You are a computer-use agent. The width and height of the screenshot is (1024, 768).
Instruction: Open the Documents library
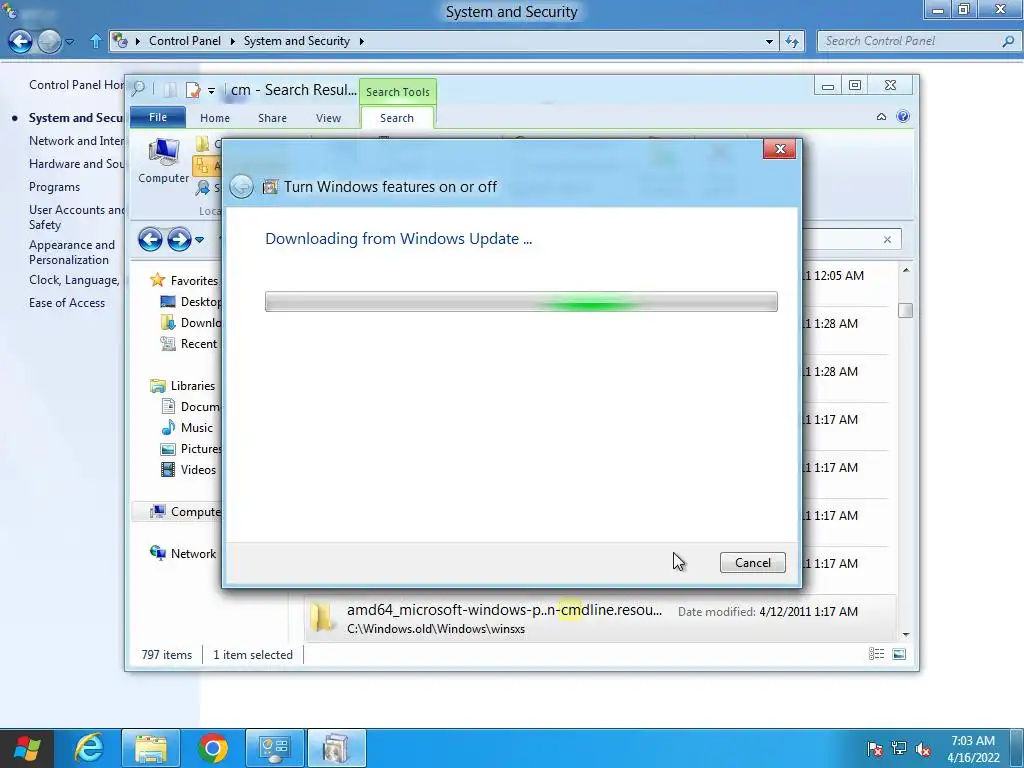point(191,406)
